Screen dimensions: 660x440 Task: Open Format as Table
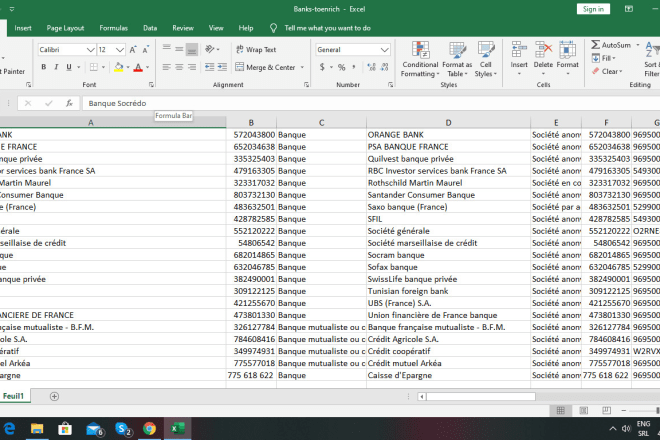(457, 59)
